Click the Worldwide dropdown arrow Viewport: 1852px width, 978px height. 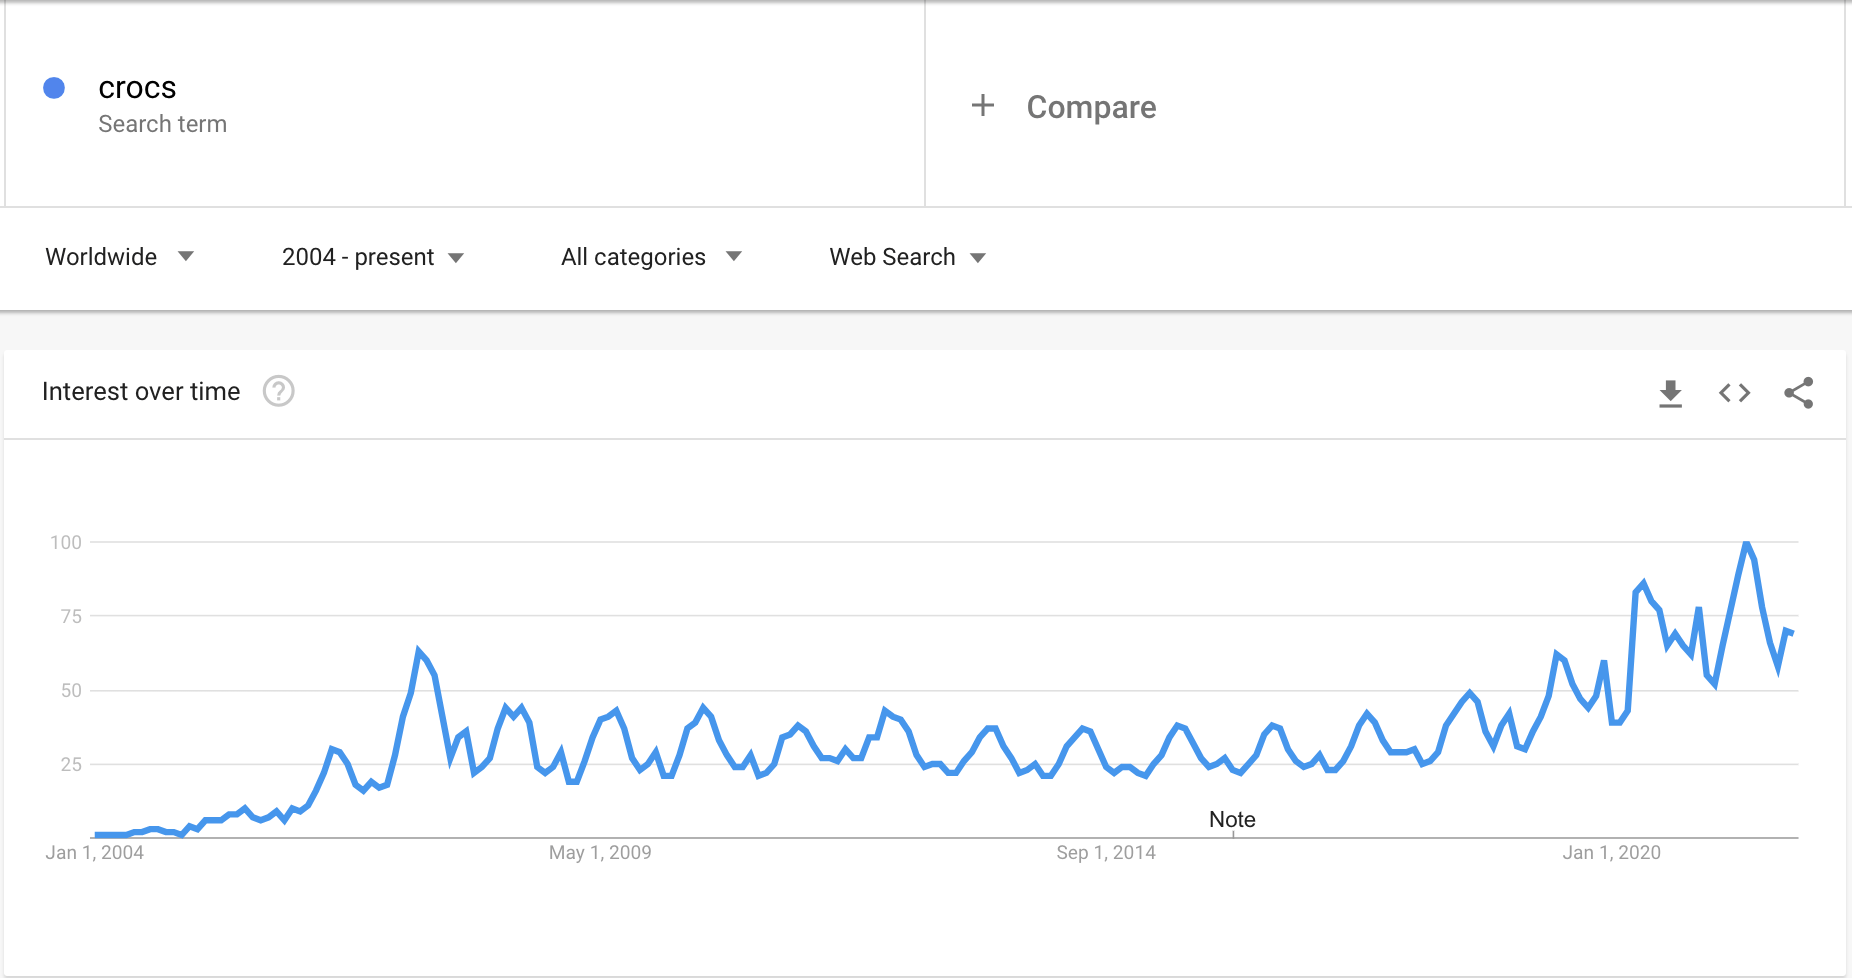[x=186, y=257]
